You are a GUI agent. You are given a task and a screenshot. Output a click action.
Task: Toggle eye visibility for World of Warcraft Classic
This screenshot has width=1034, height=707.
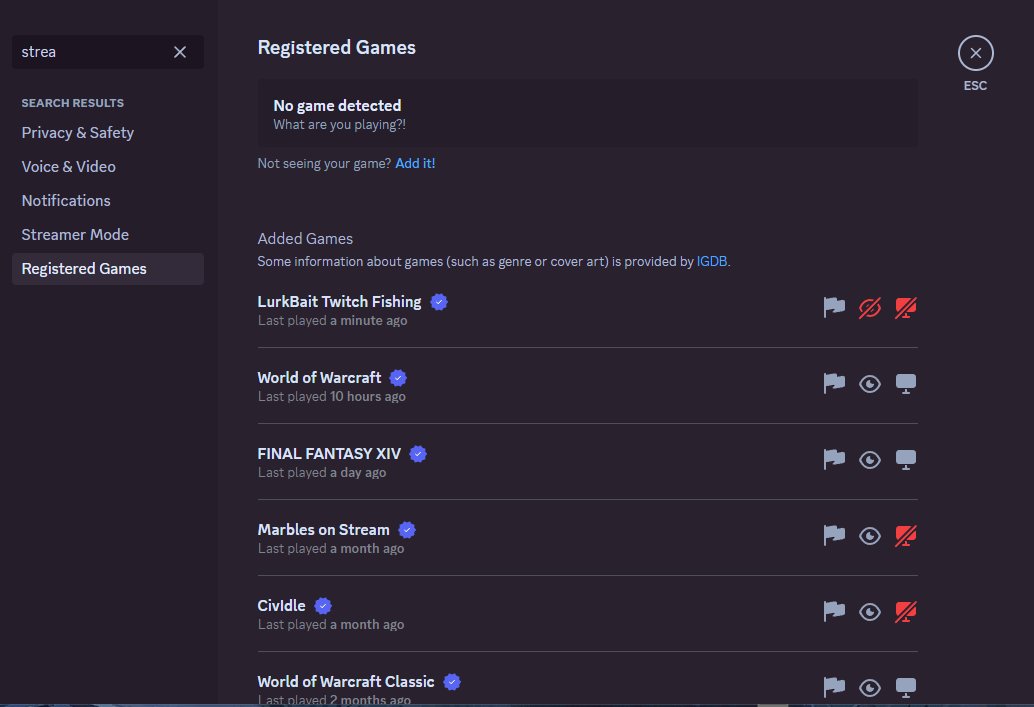[x=870, y=687]
